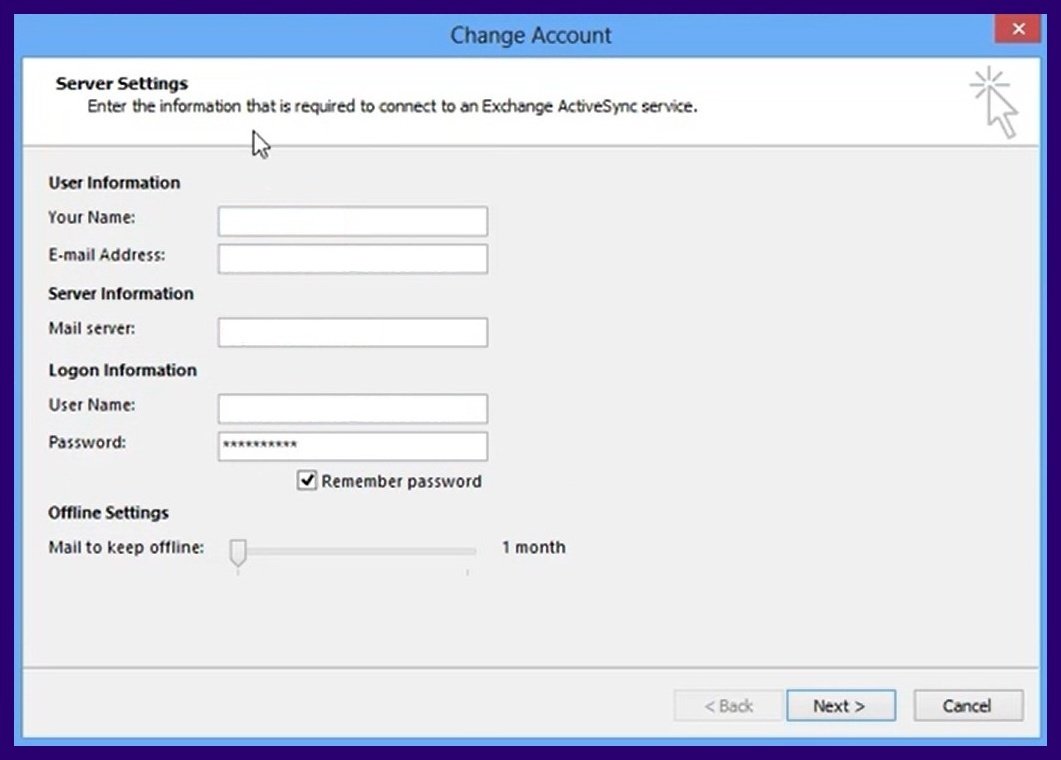Click the 'User Name:' label
1061x760 pixels.
click(91, 405)
